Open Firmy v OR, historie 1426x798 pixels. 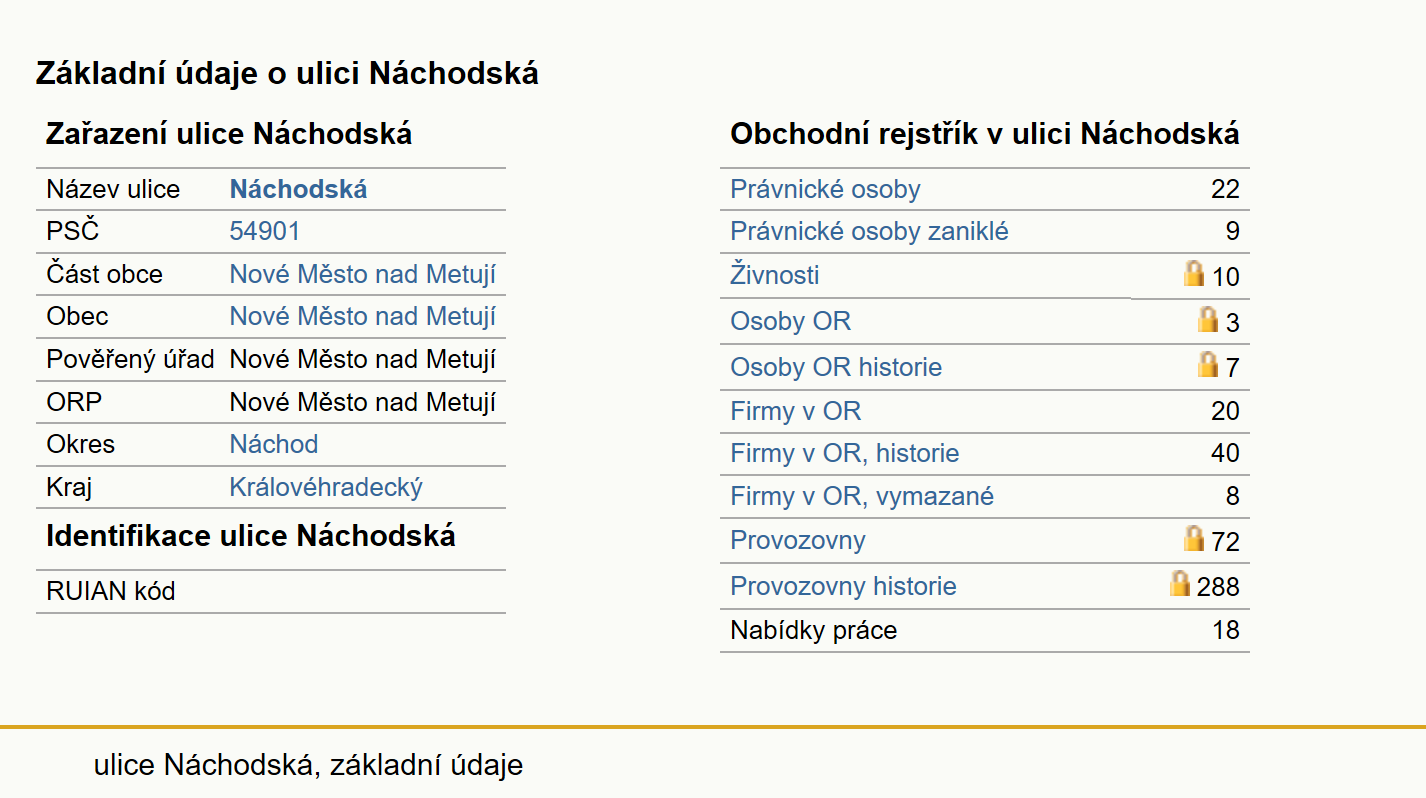[844, 453]
